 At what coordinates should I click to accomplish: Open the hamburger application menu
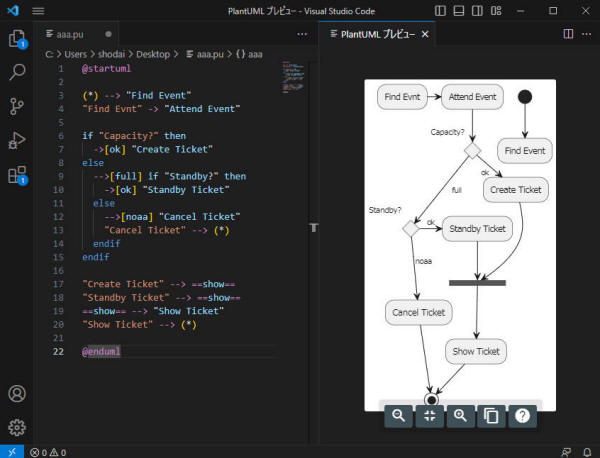[x=38, y=11]
